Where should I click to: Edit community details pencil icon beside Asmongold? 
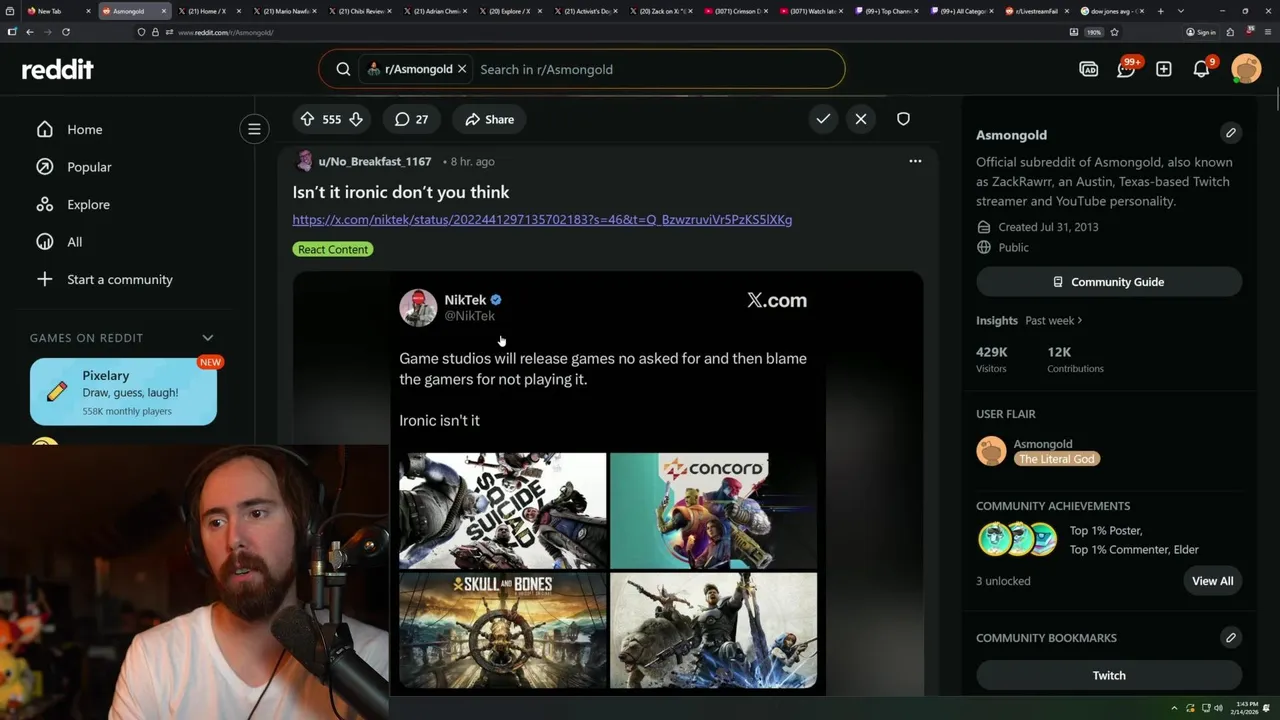coord(1231,133)
